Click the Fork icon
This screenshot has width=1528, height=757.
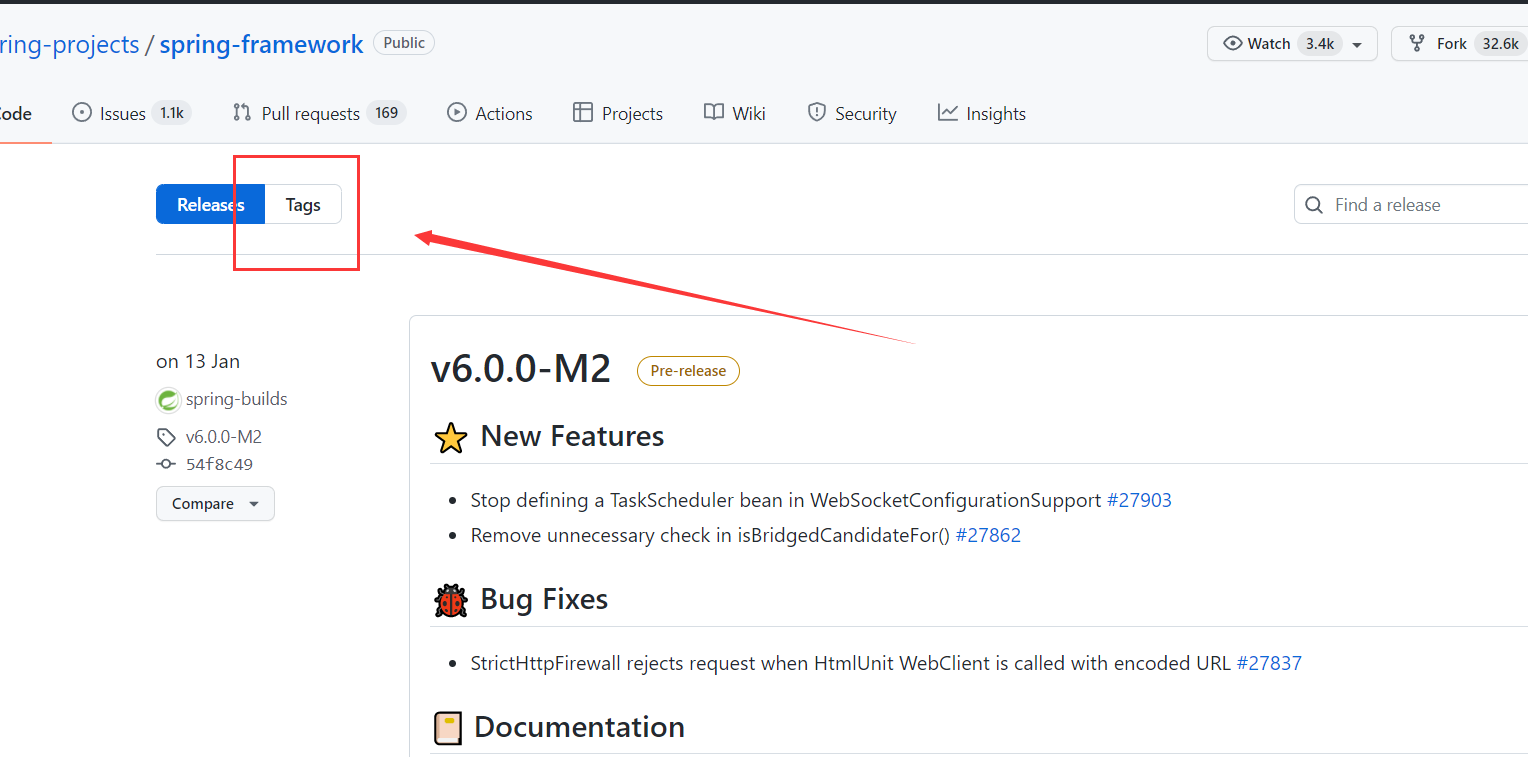point(1417,43)
